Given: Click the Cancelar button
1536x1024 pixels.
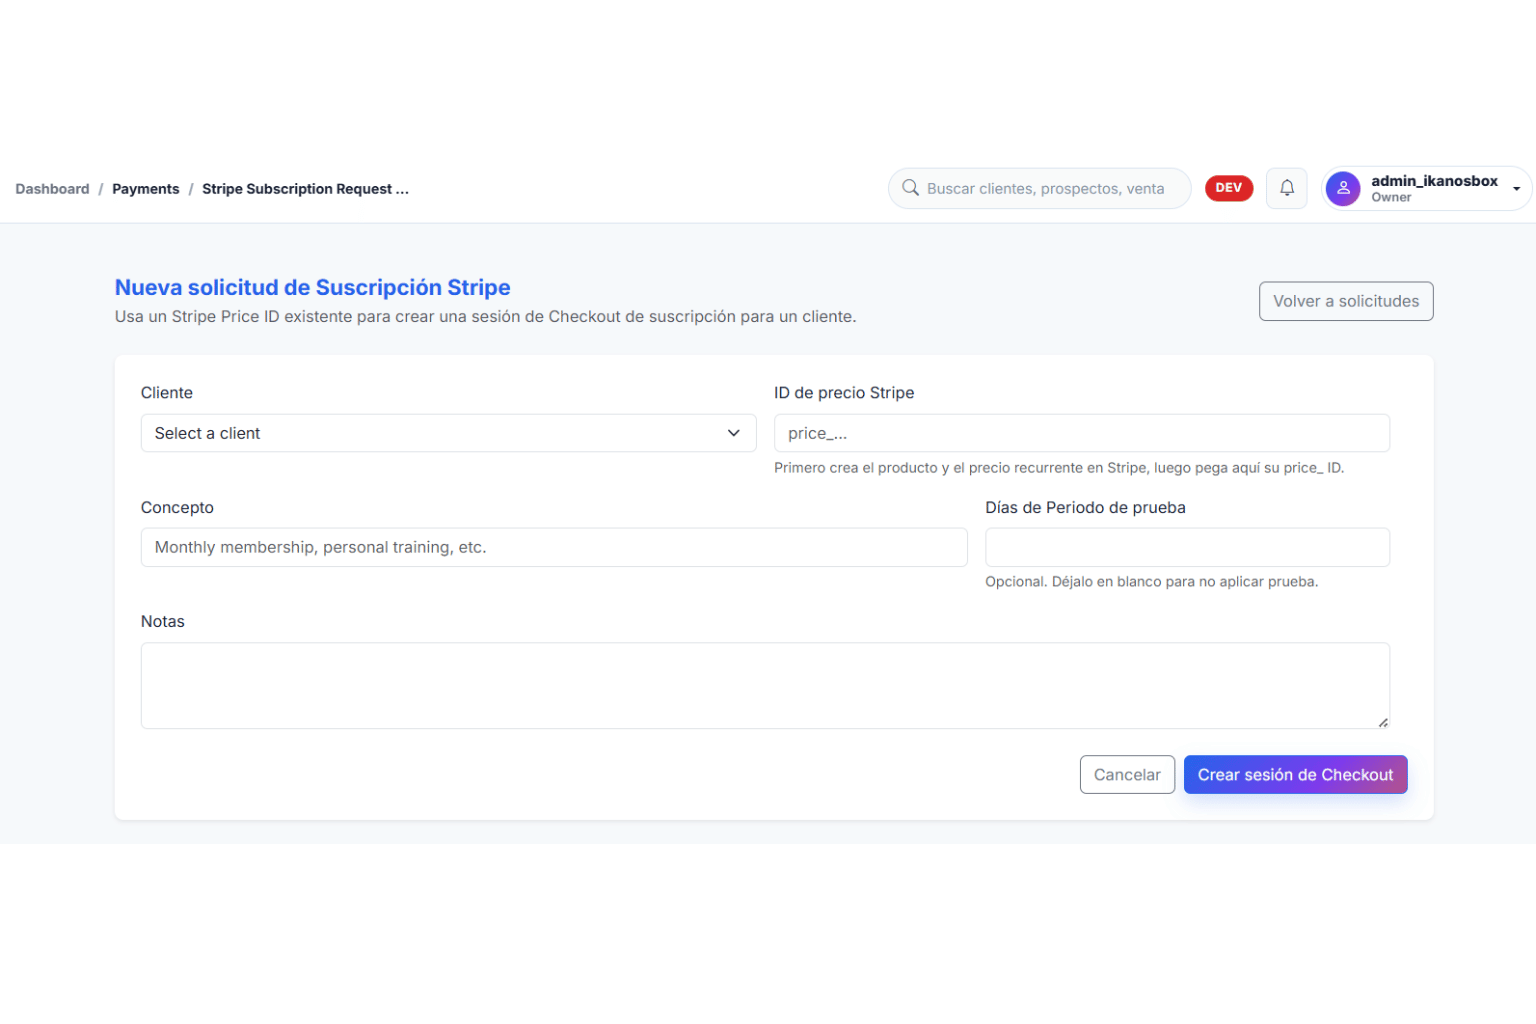Looking at the screenshot, I should pos(1127,775).
